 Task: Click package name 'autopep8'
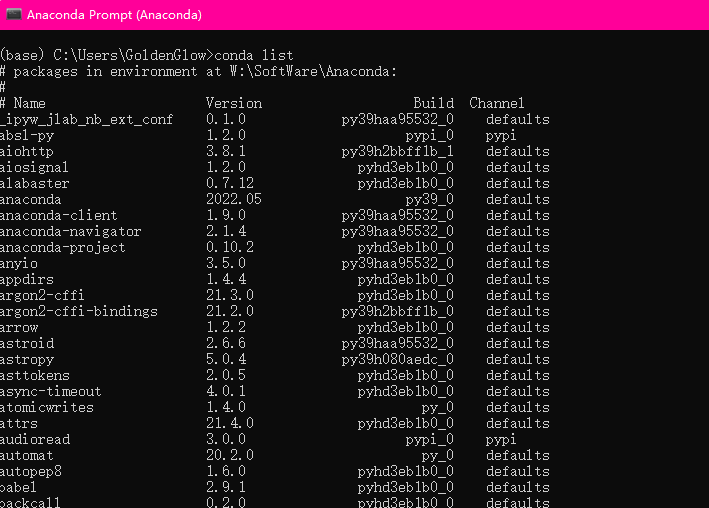[31, 471]
